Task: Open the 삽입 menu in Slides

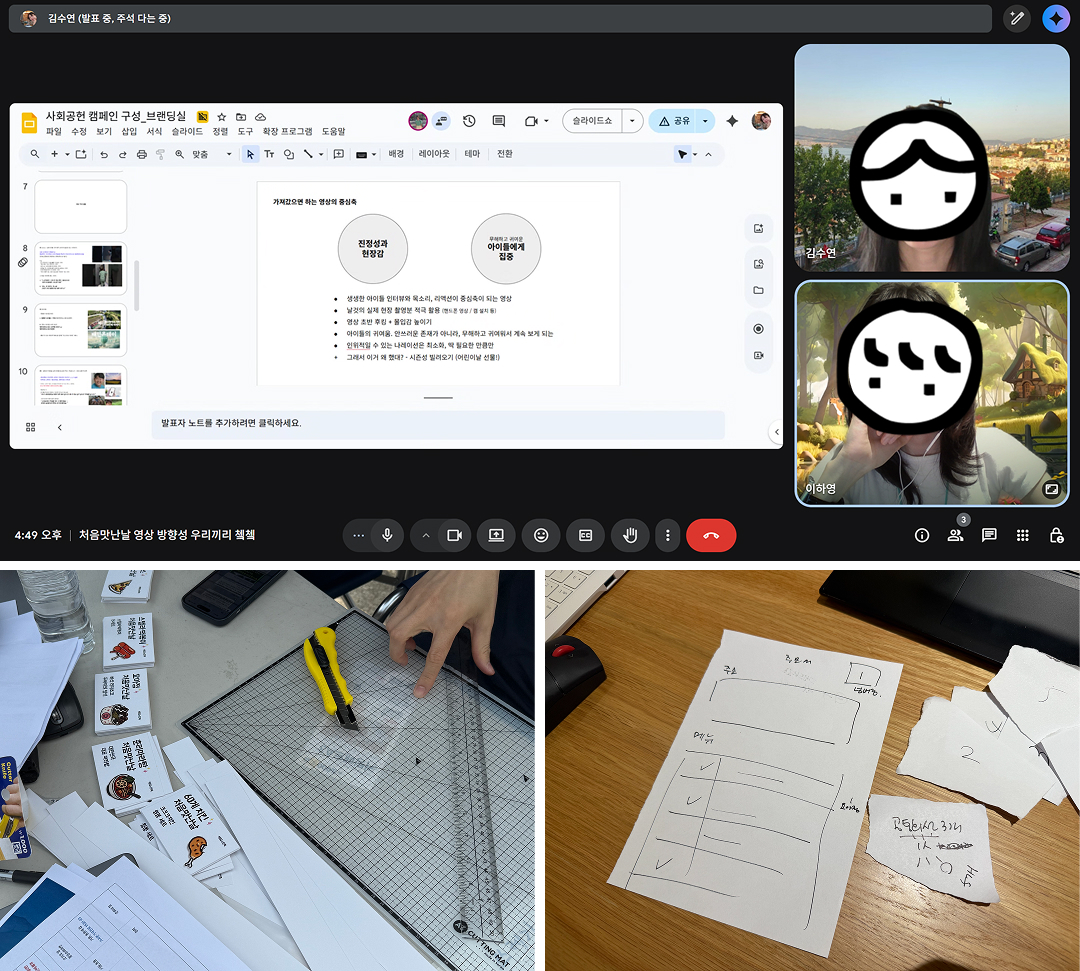Action: [129, 132]
